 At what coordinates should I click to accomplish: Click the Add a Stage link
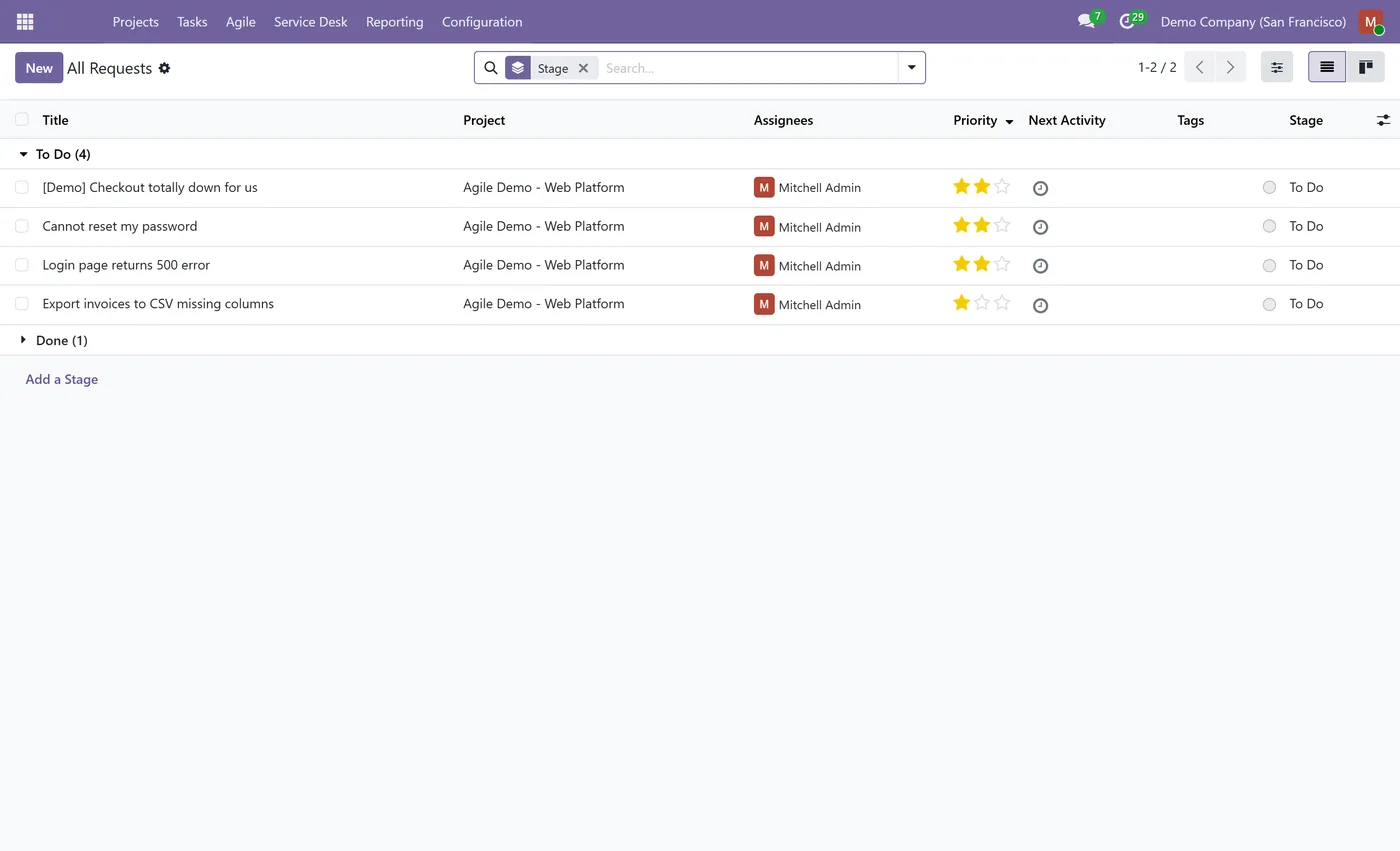click(x=61, y=379)
